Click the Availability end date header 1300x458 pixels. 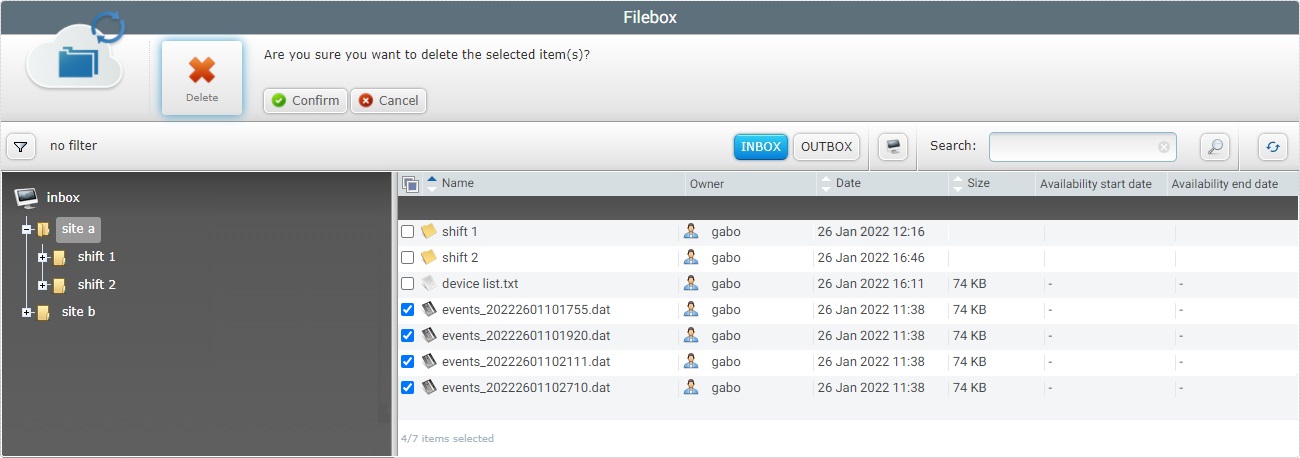coord(1225,184)
